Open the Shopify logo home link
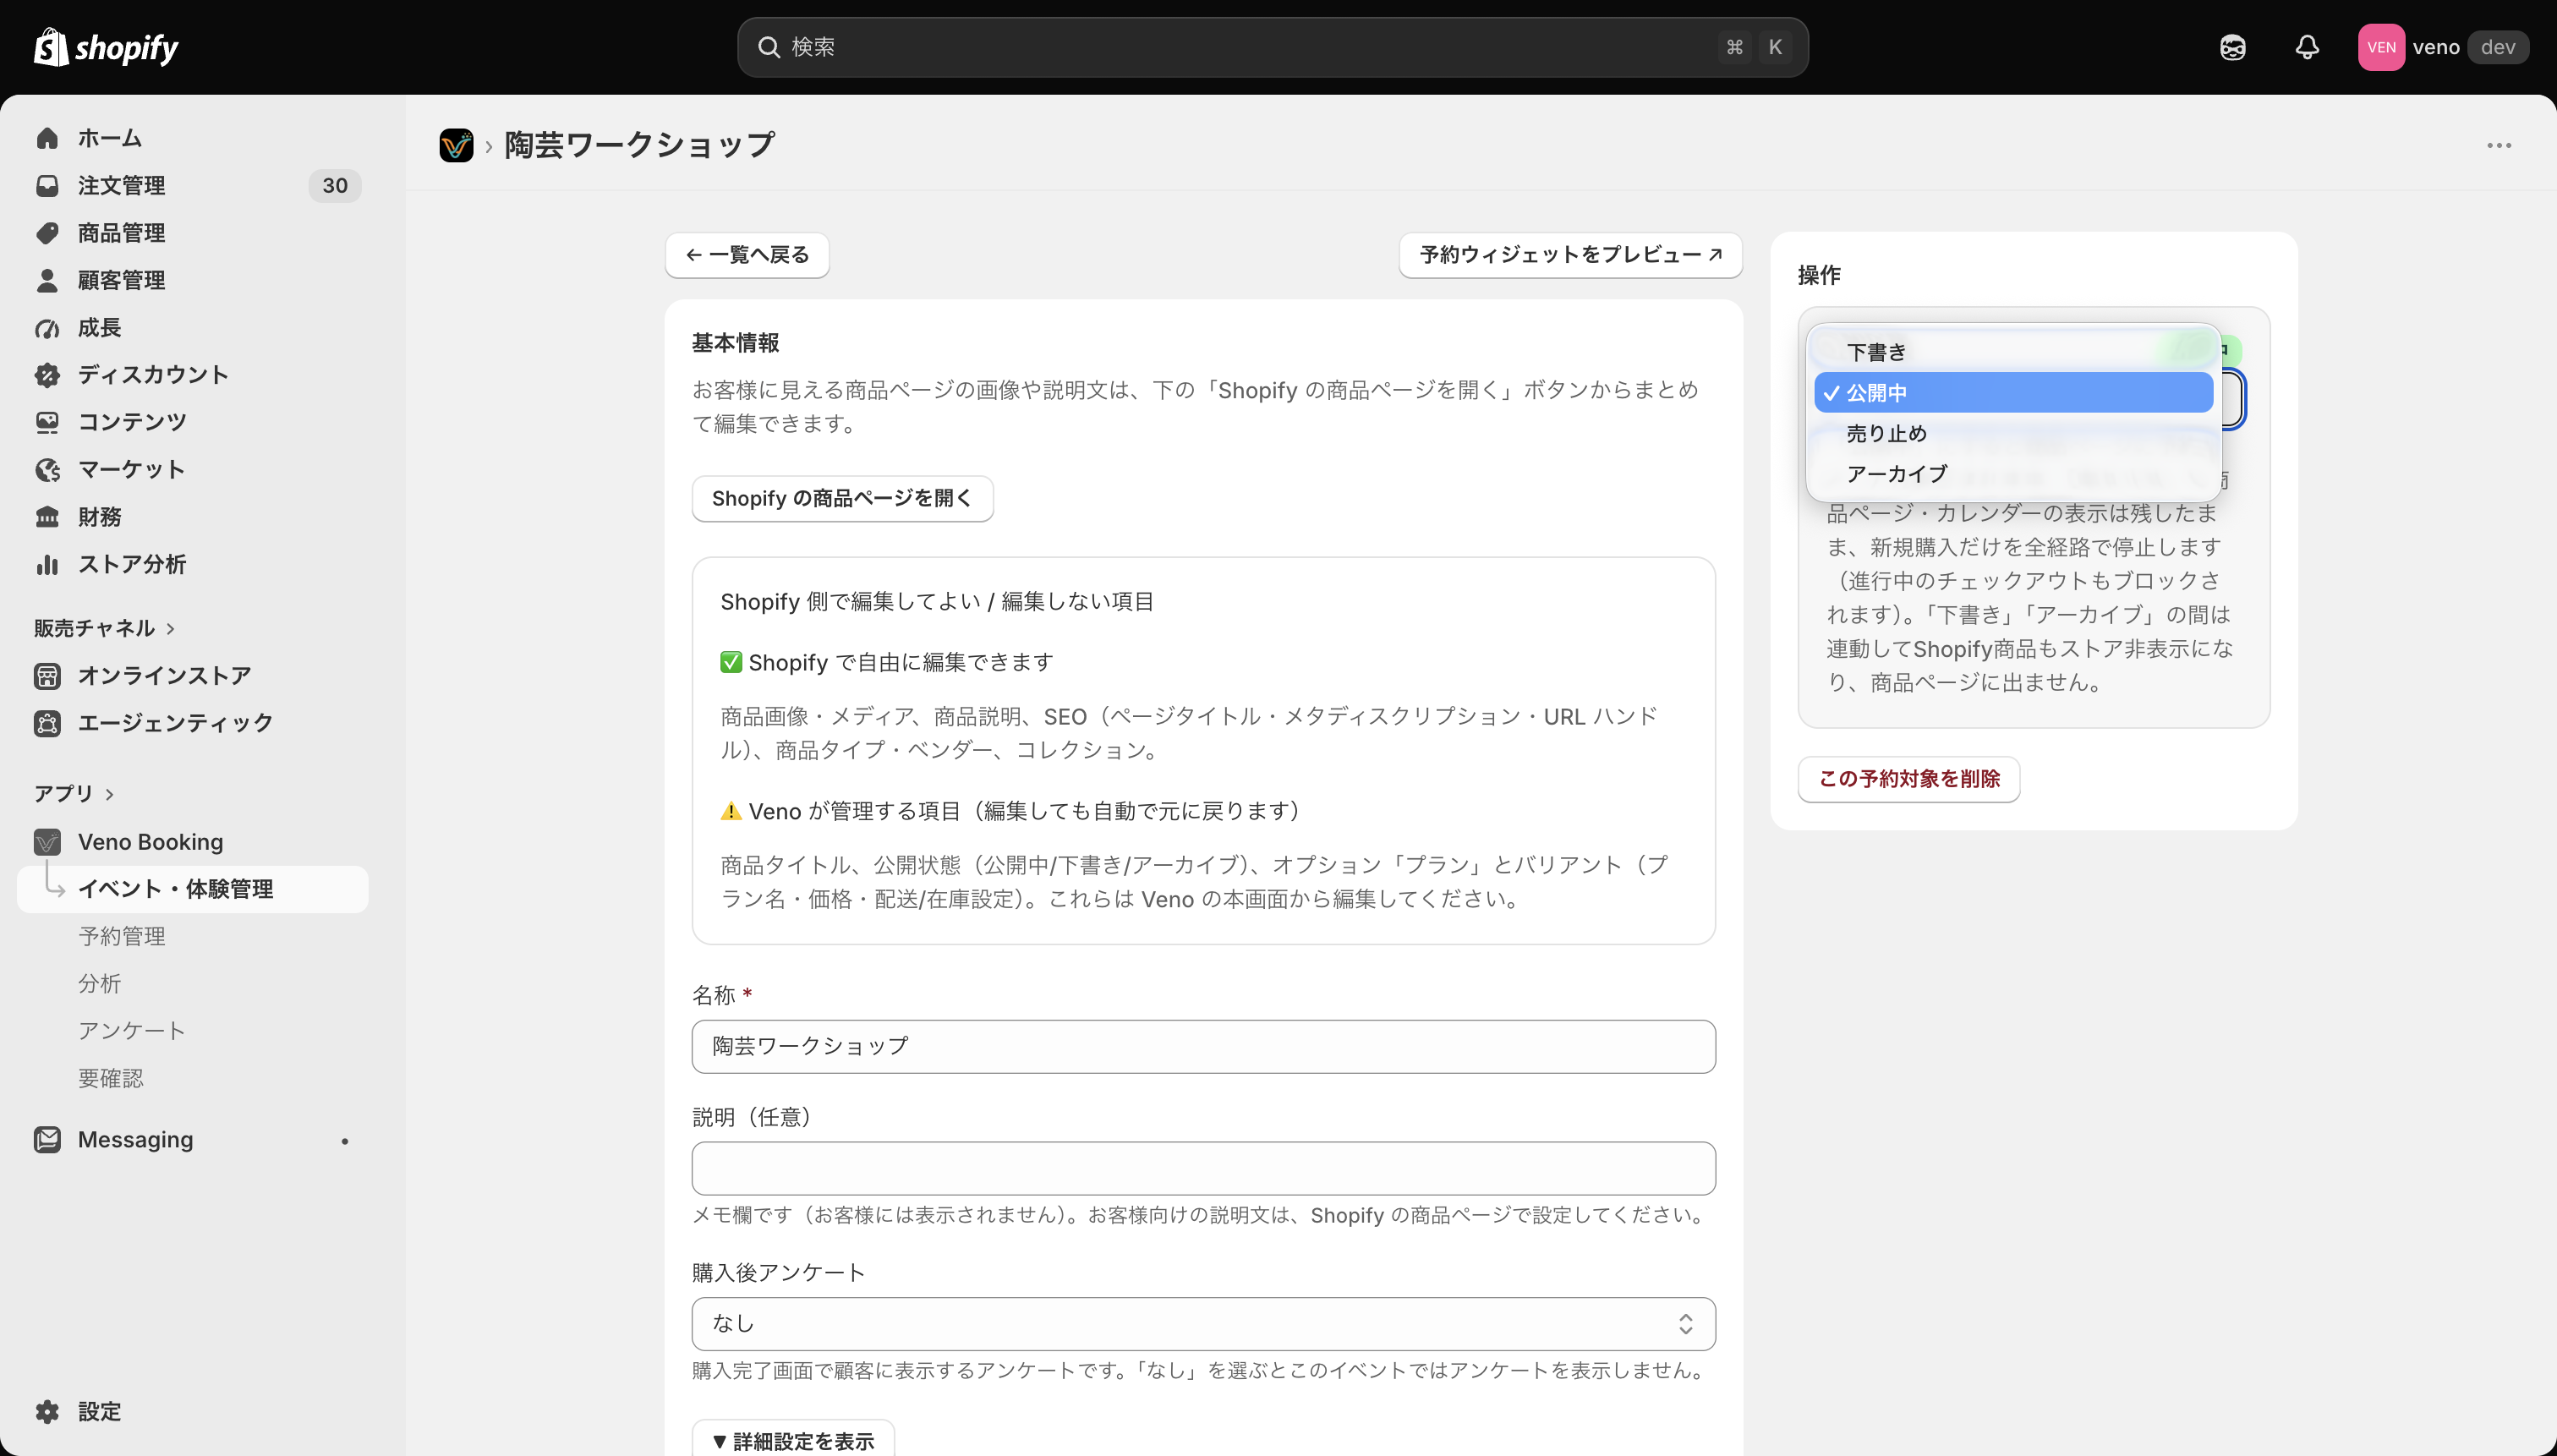The image size is (2557, 1456). click(x=106, y=47)
